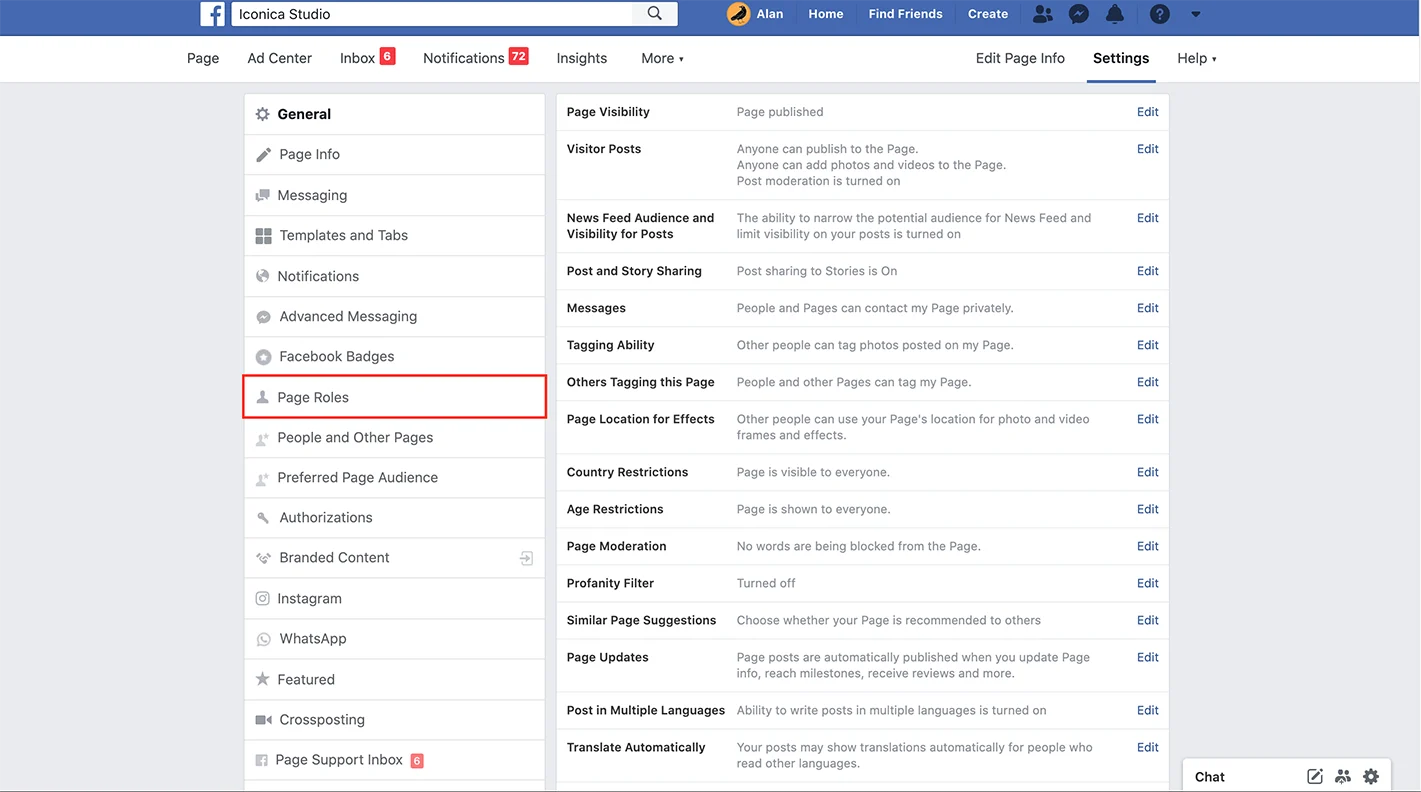Viewport: 1421px width, 792px height.
Task: Click the Facebook icon beside Page Support Inbox
Action: click(x=262, y=760)
